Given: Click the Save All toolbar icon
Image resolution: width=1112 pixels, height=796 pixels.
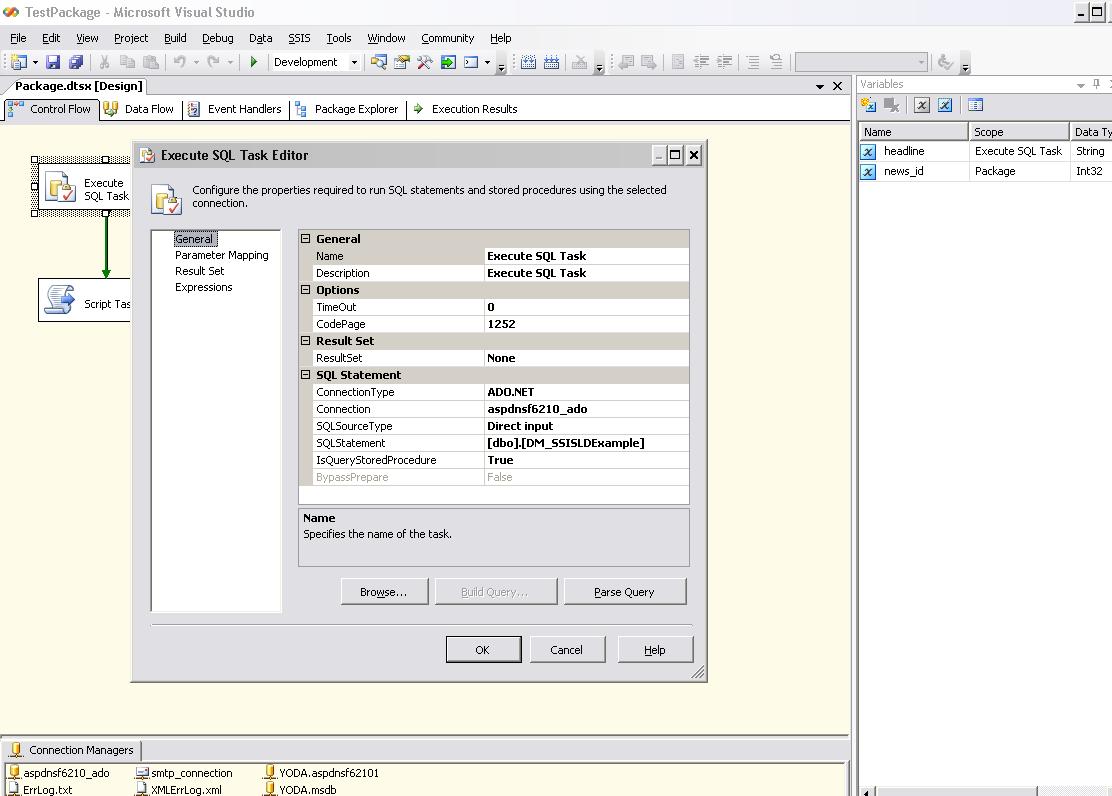Looking at the screenshot, I should [x=75, y=62].
